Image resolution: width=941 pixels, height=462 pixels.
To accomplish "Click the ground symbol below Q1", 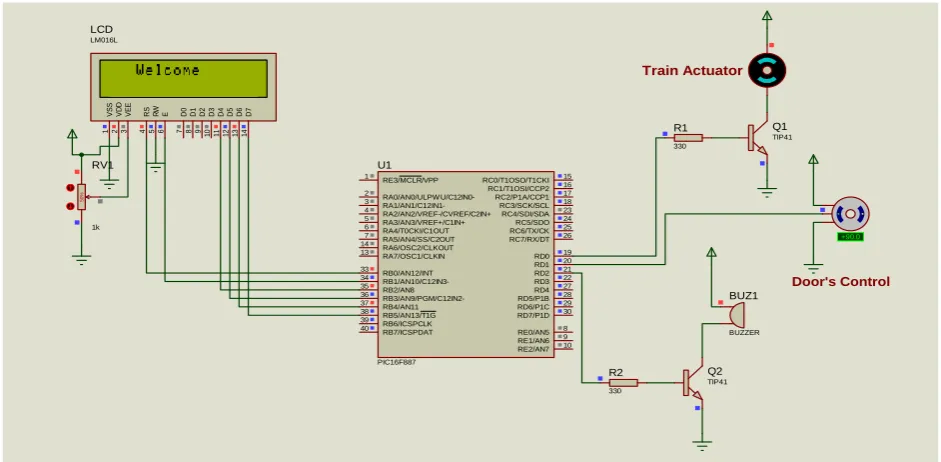I will tap(767, 191).
